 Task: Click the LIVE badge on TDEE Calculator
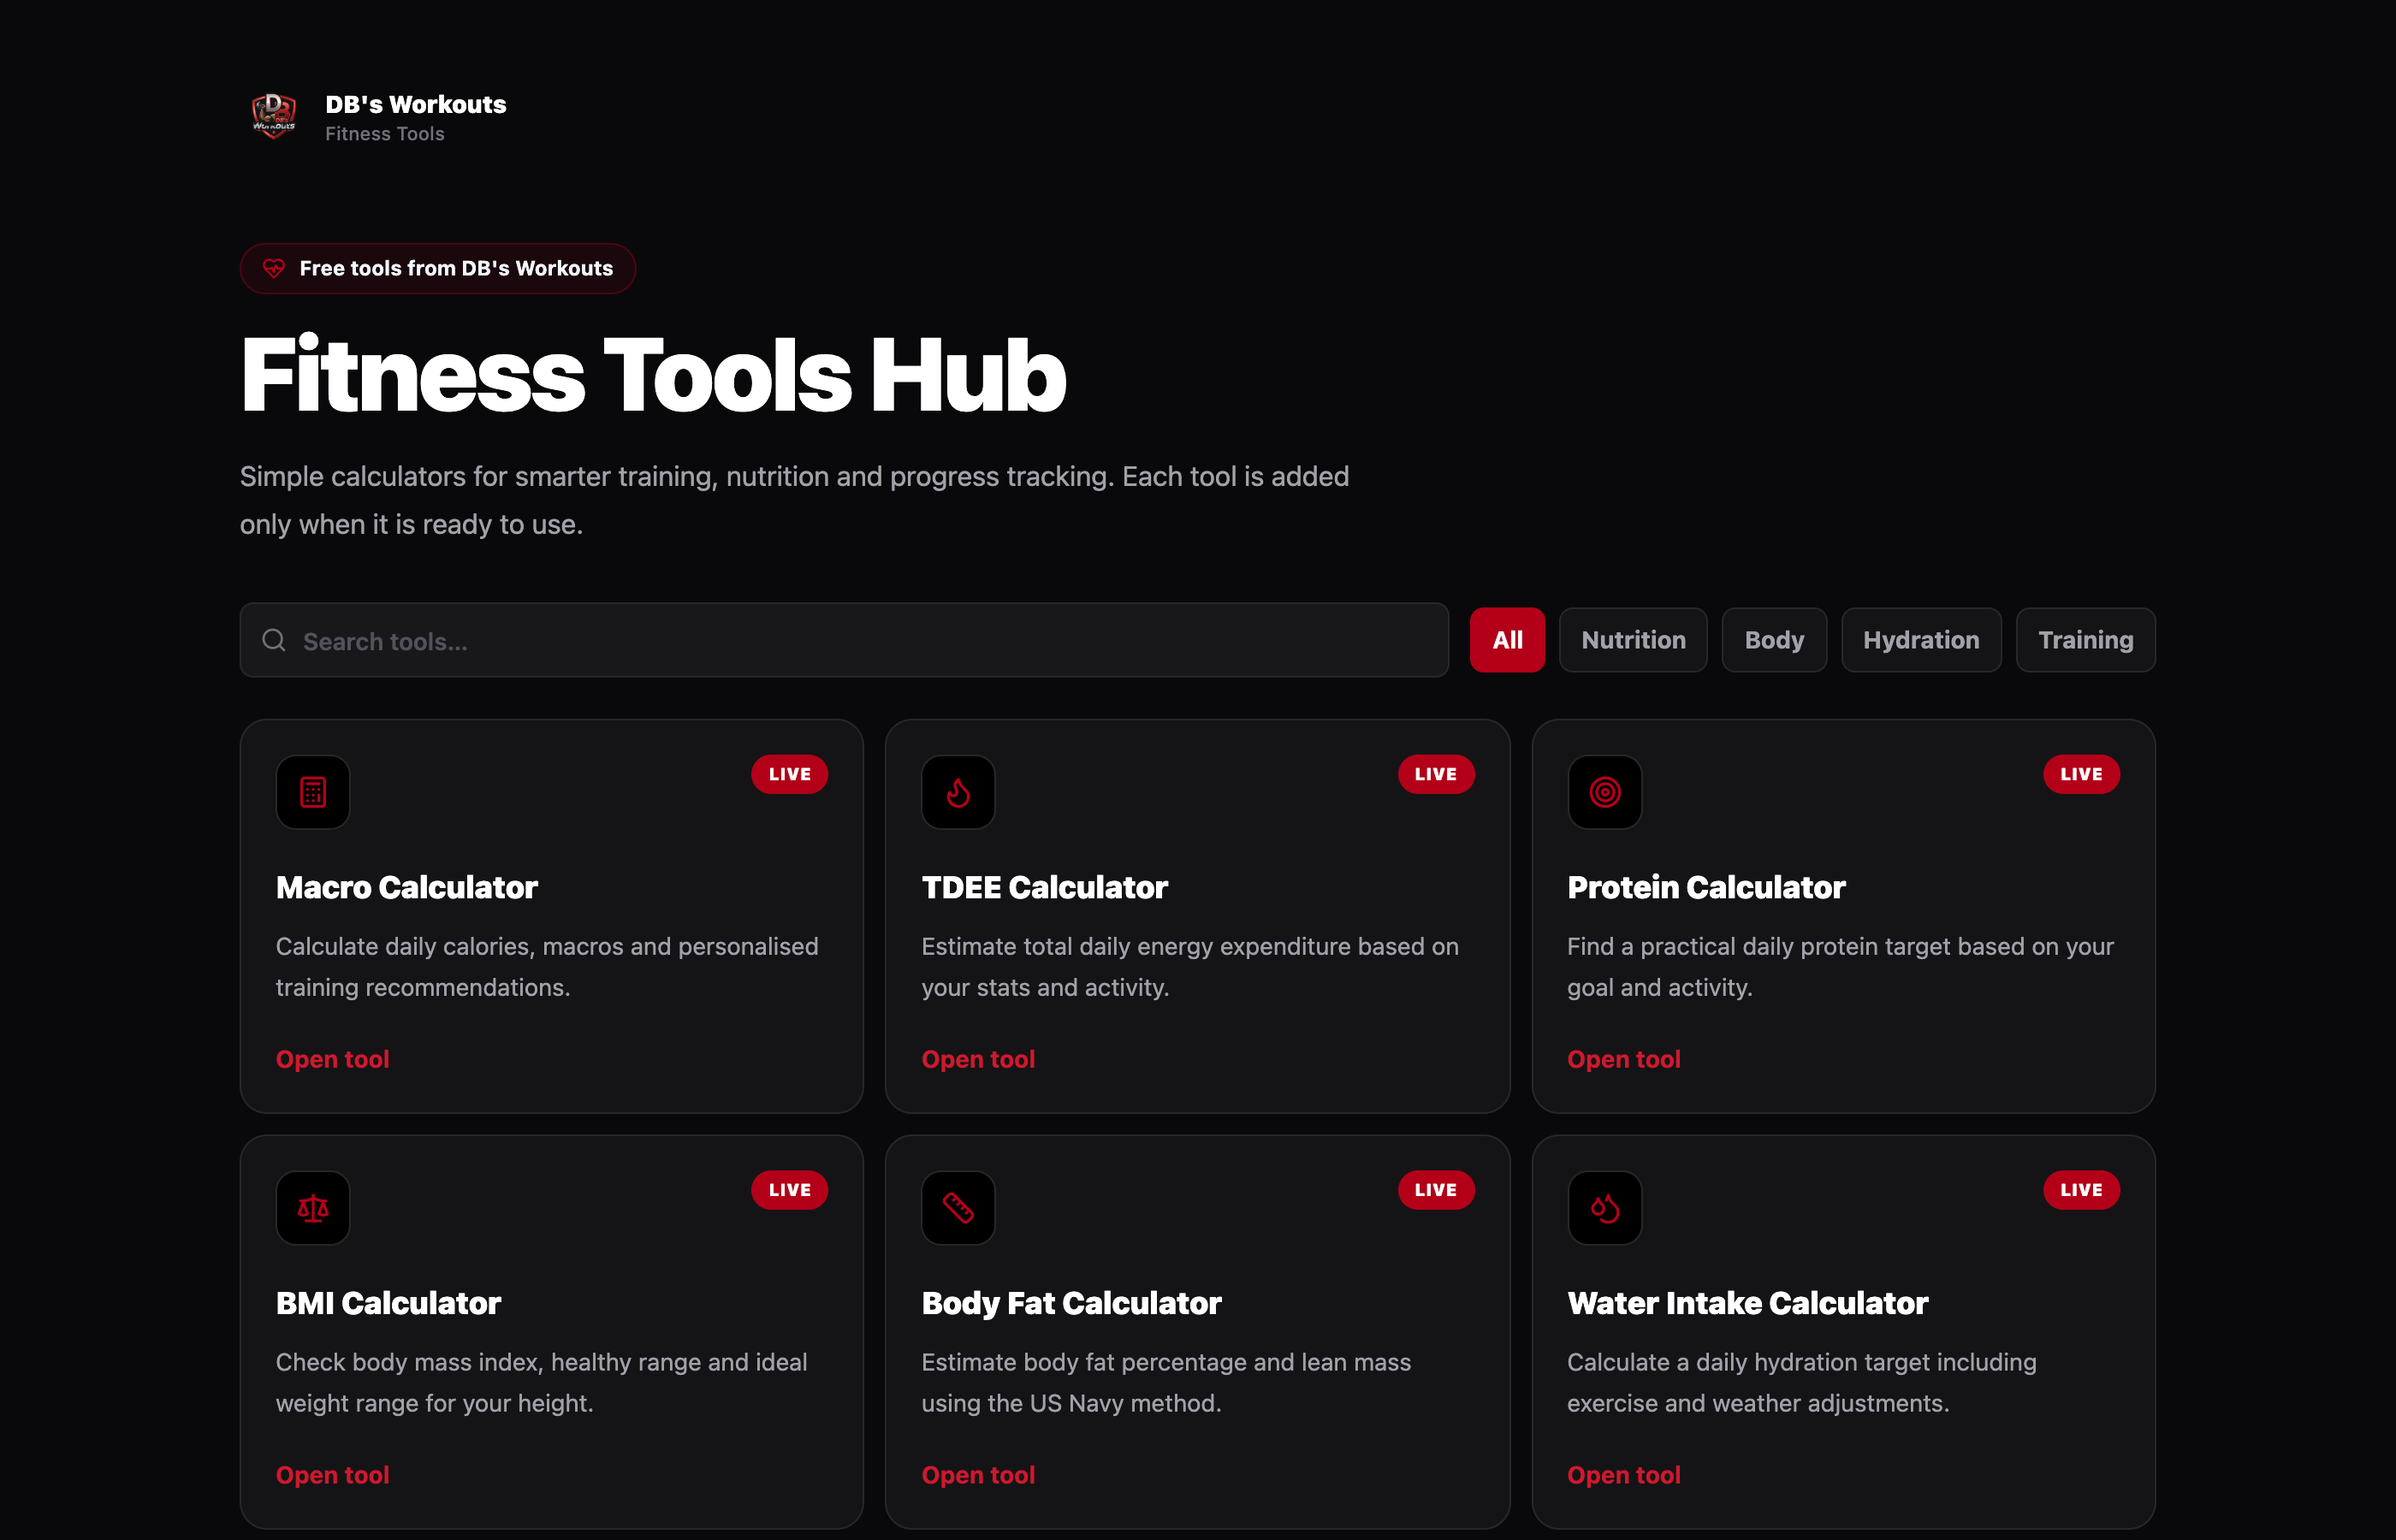tap(1436, 774)
